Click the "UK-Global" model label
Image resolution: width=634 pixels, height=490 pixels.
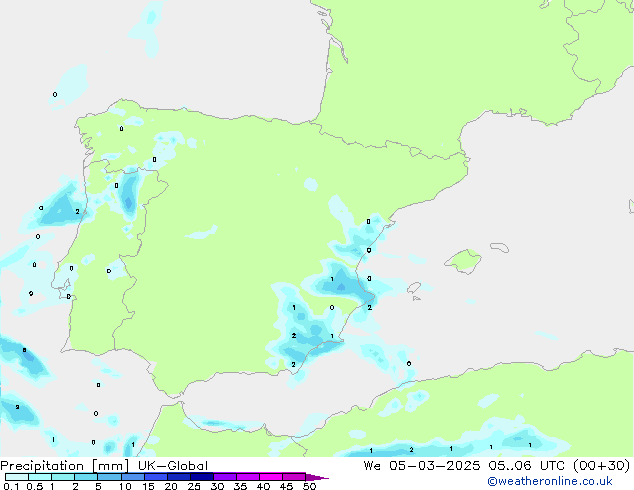pyautogui.click(x=173, y=466)
